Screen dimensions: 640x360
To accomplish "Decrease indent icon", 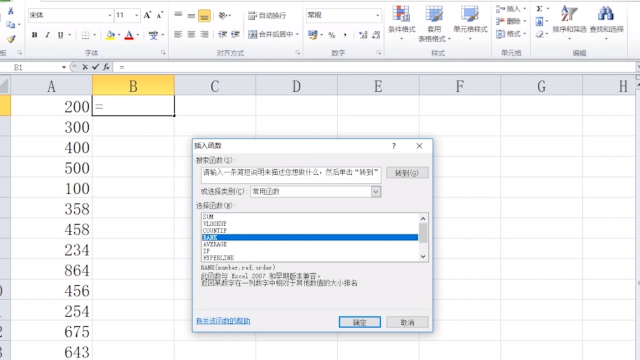I will [222, 35].
